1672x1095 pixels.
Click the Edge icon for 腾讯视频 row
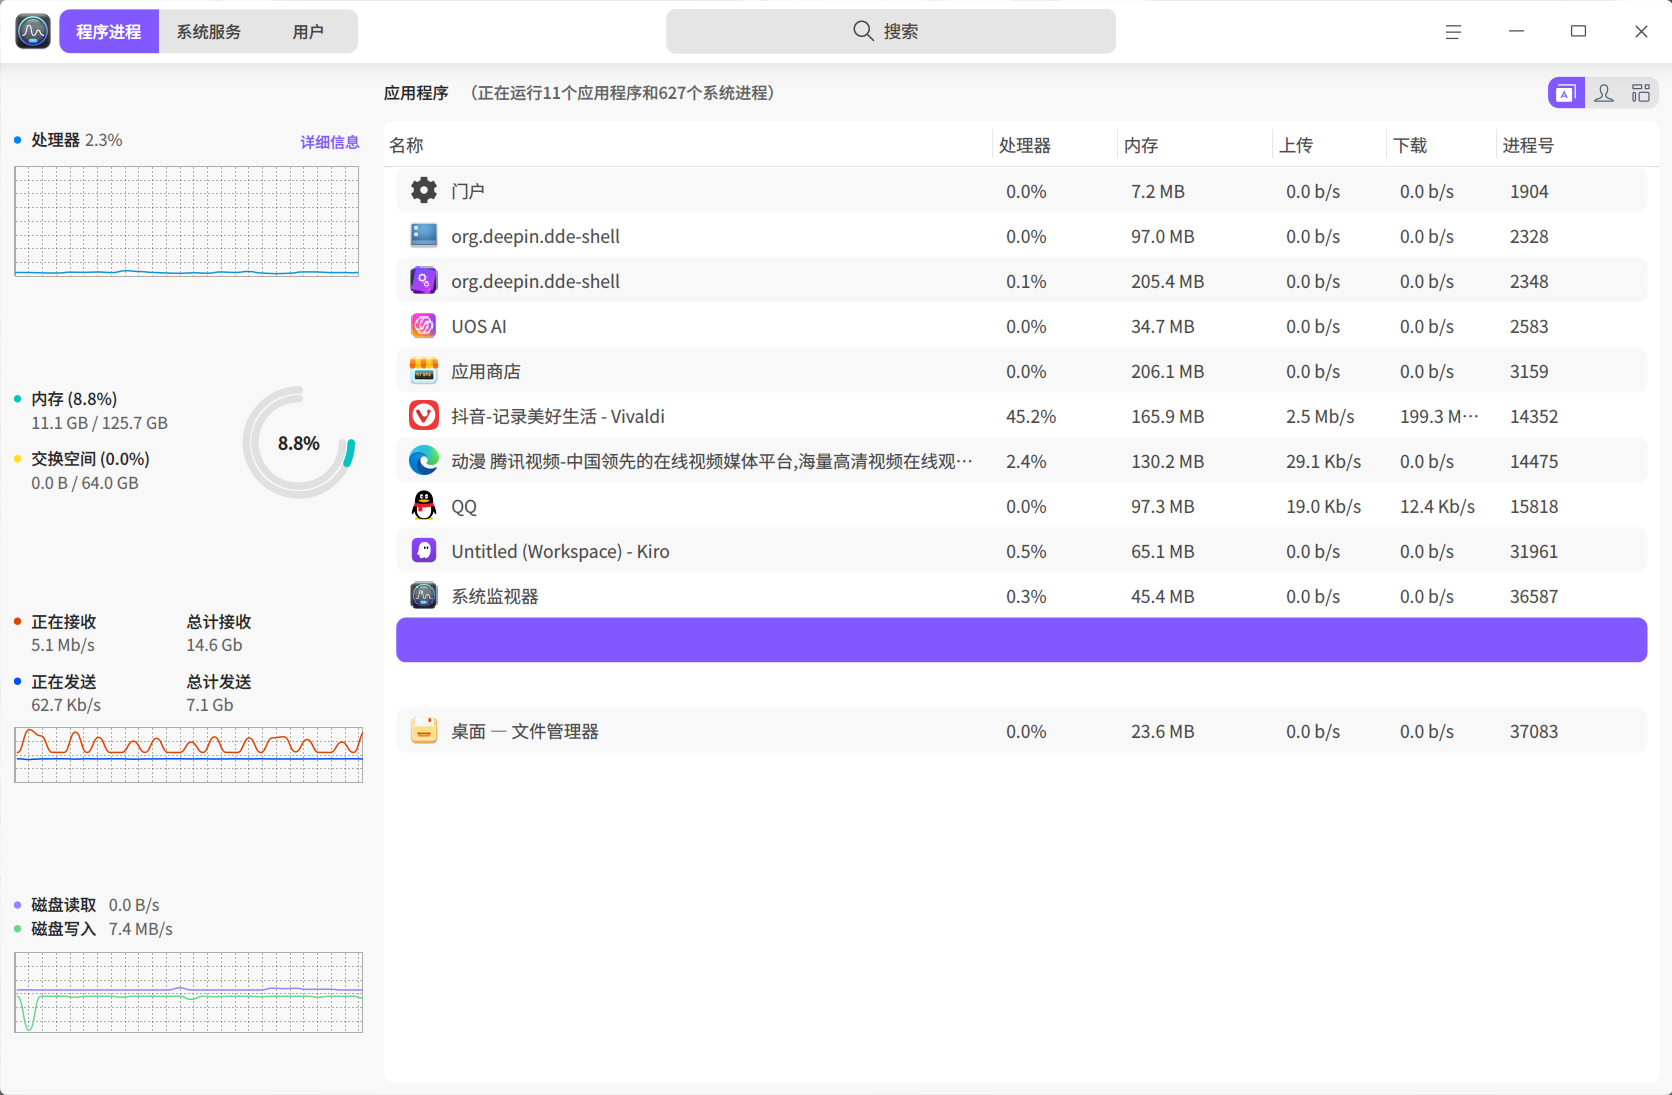[x=424, y=460]
